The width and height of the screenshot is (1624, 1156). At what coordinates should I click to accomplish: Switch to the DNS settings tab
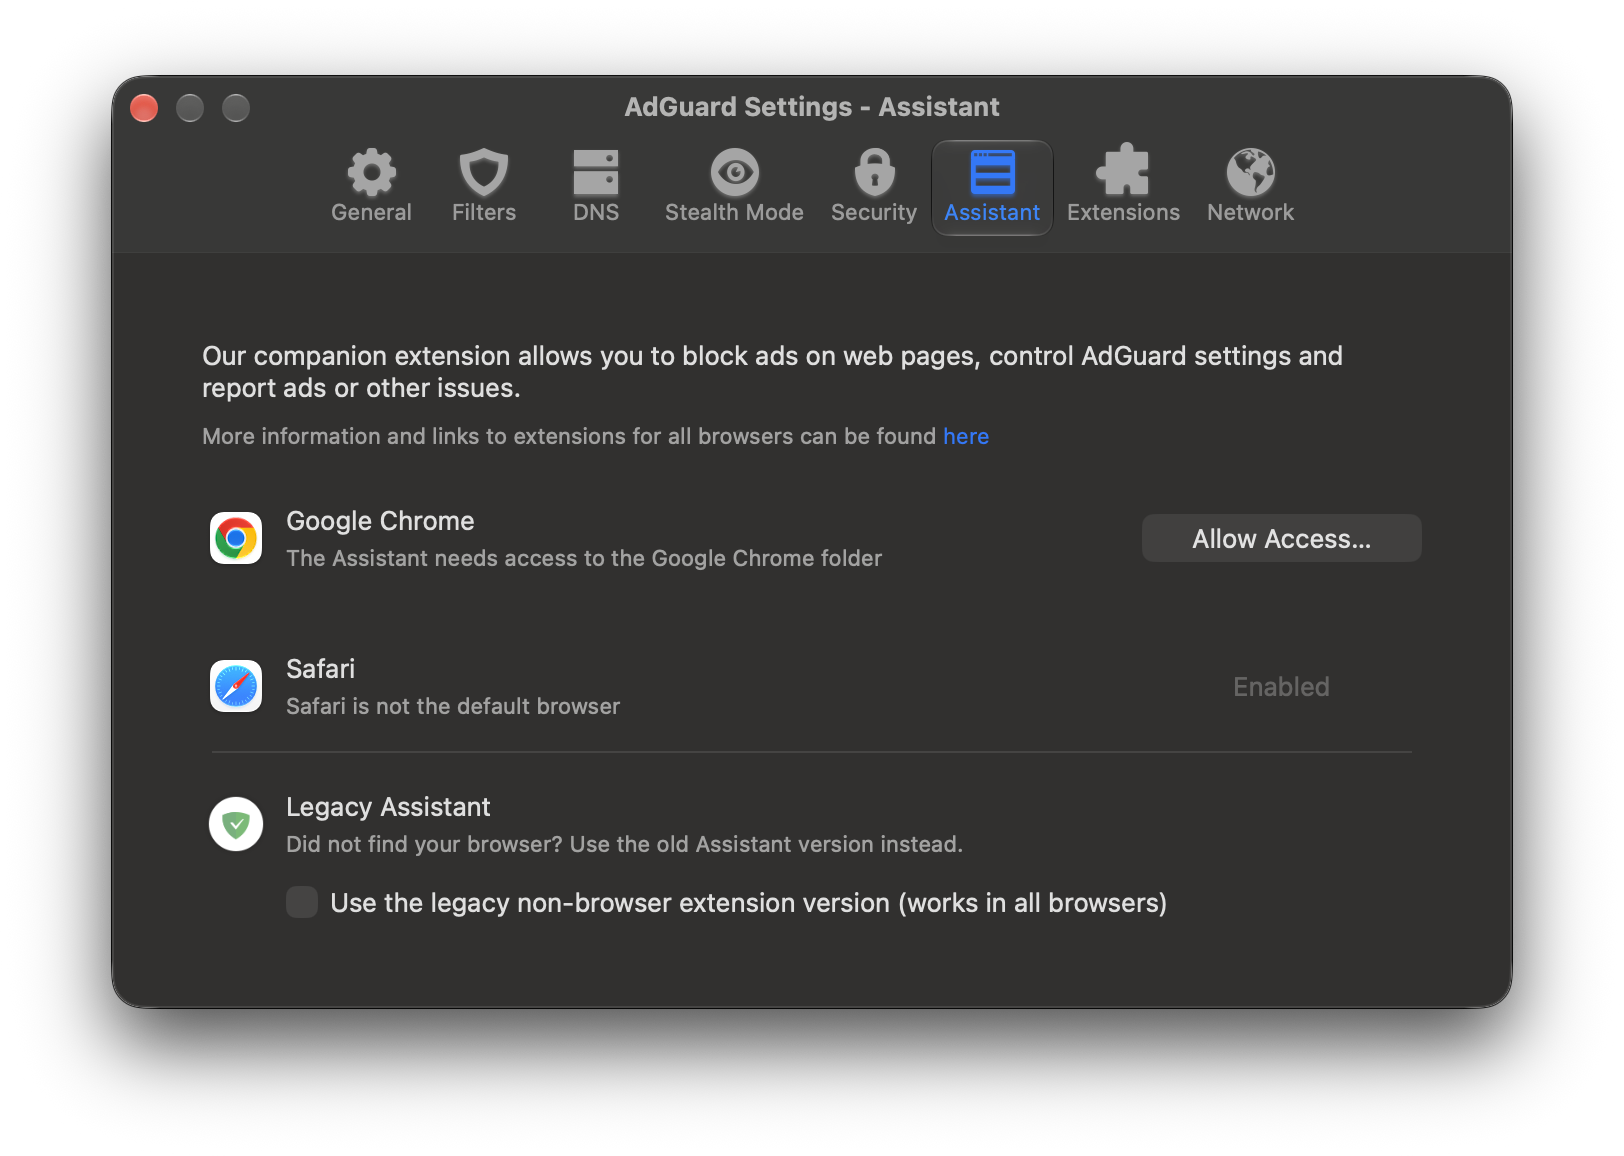pyautogui.click(x=596, y=187)
